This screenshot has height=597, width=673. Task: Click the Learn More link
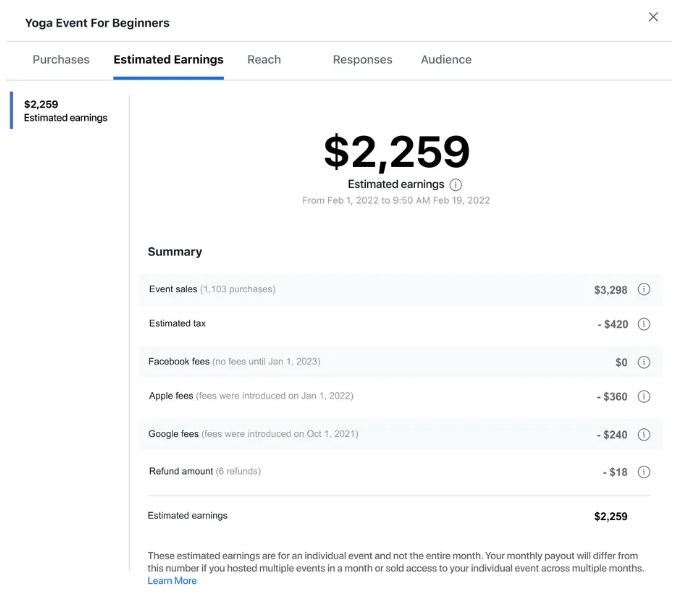pyautogui.click(x=172, y=581)
